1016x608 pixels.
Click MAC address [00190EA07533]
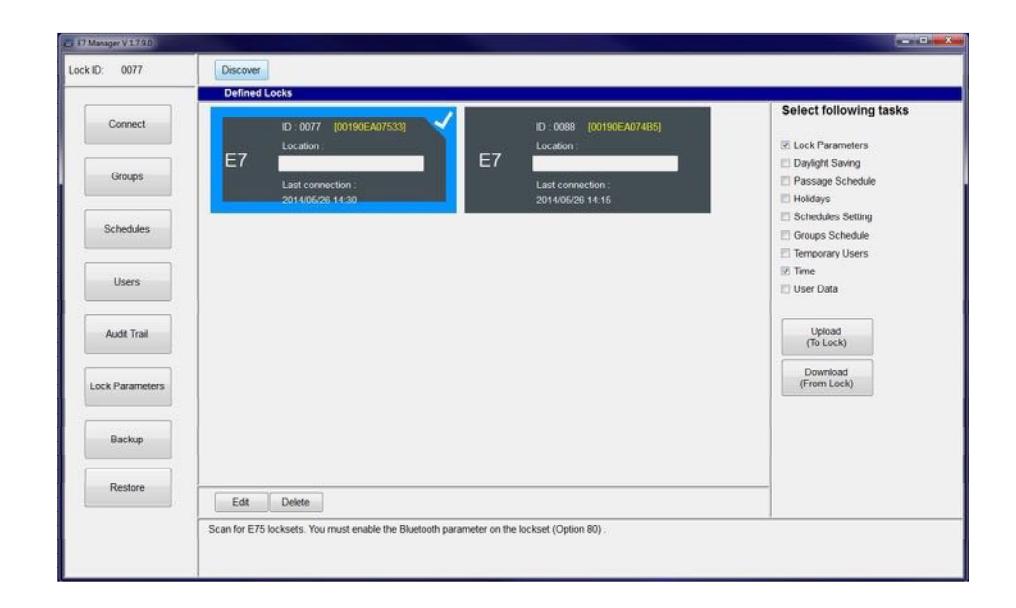pyautogui.click(x=370, y=127)
